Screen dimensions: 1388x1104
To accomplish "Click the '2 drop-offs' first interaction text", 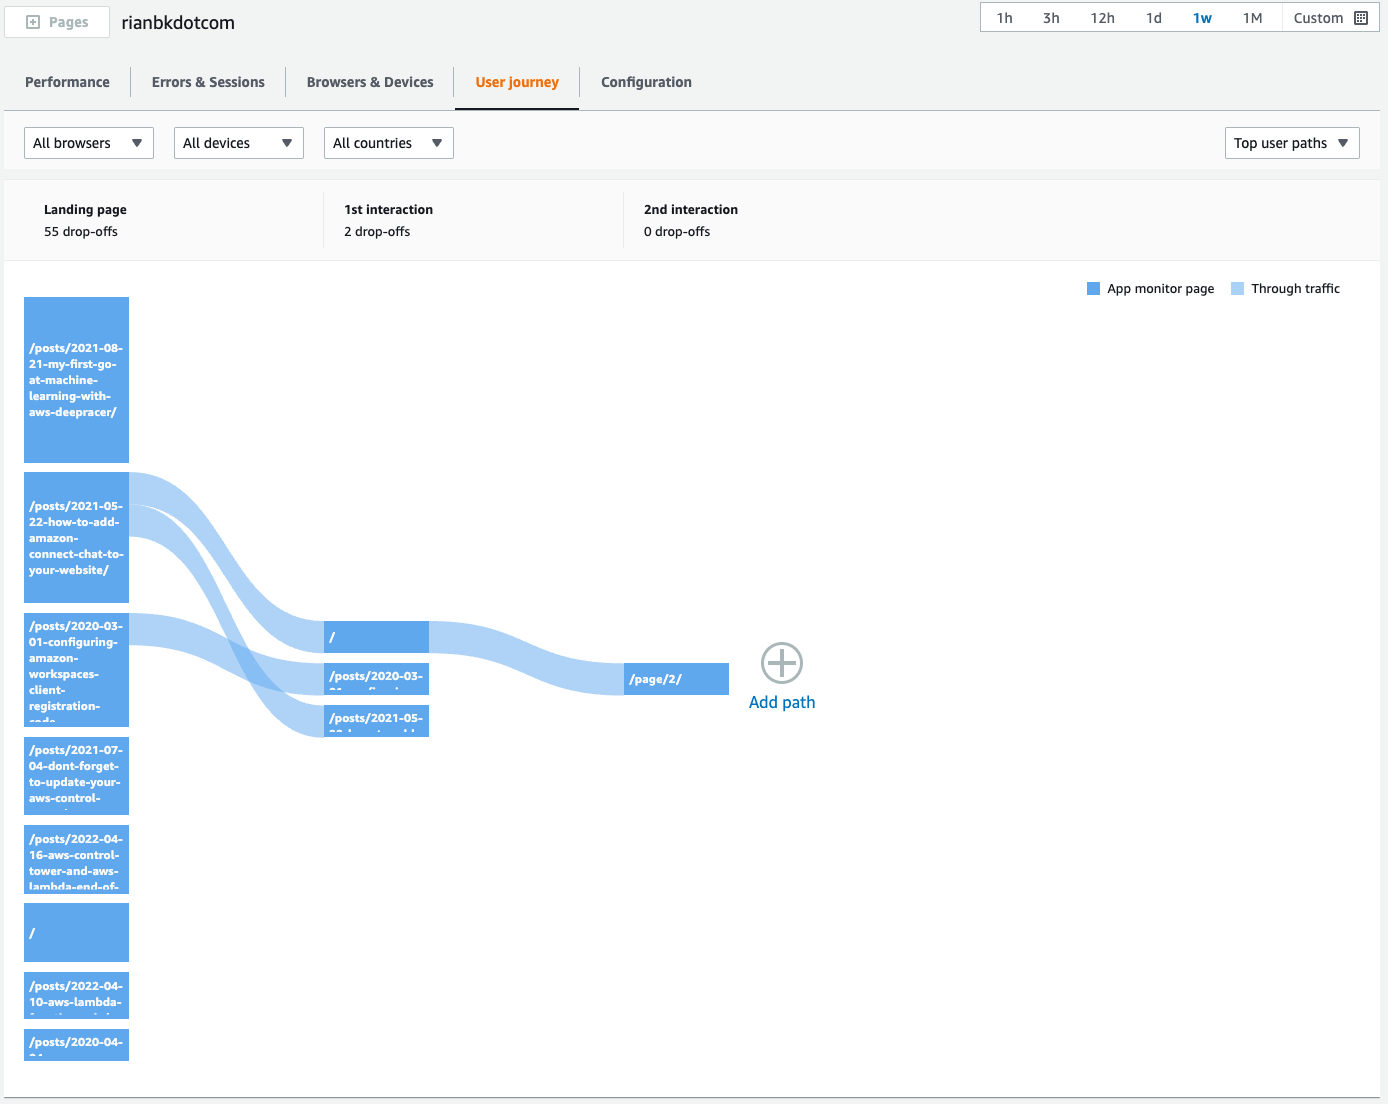I will [x=377, y=231].
